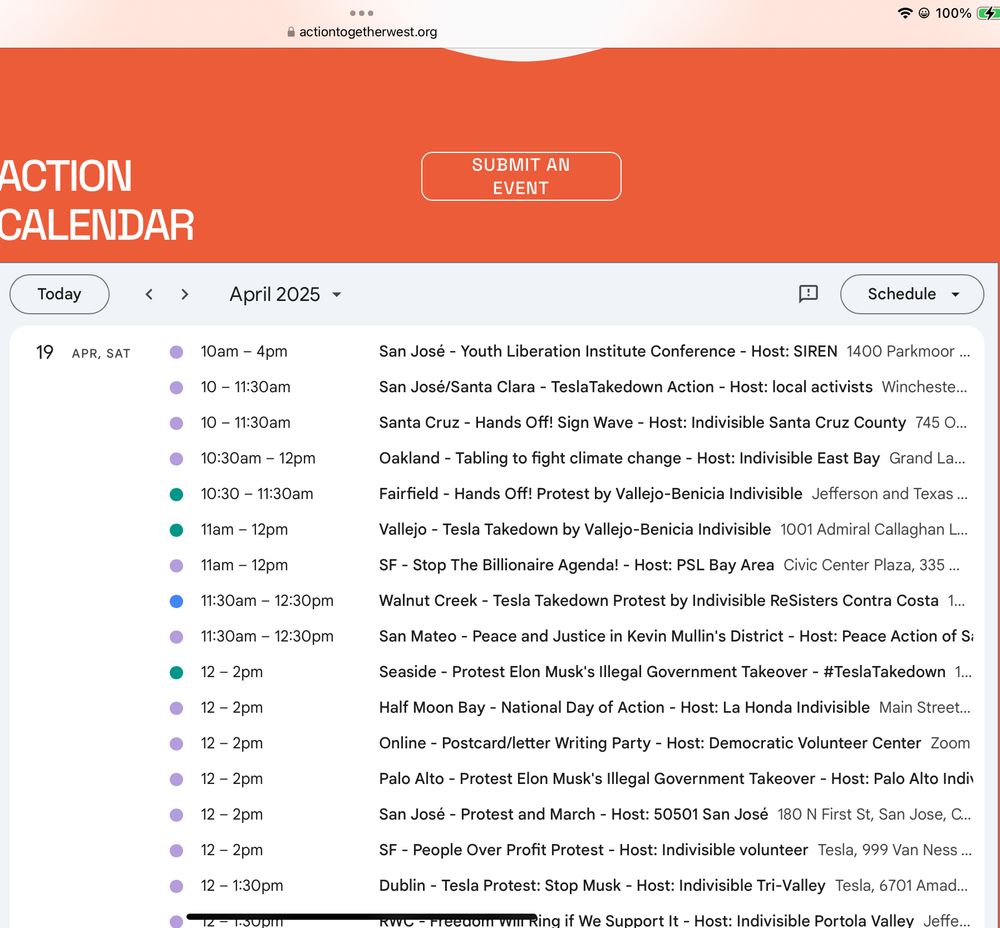Click the 180 N First St, San Jose location
This screenshot has height=928, width=1000.
pyautogui.click(x=874, y=815)
